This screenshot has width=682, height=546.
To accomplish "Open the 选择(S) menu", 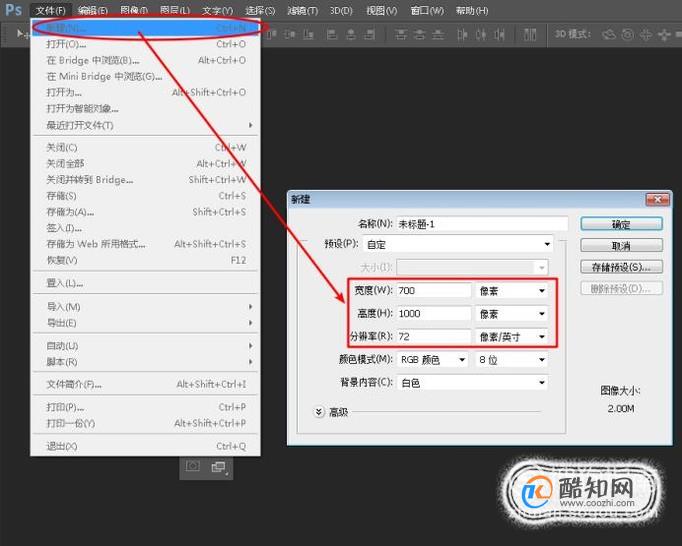I will tap(260, 10).
